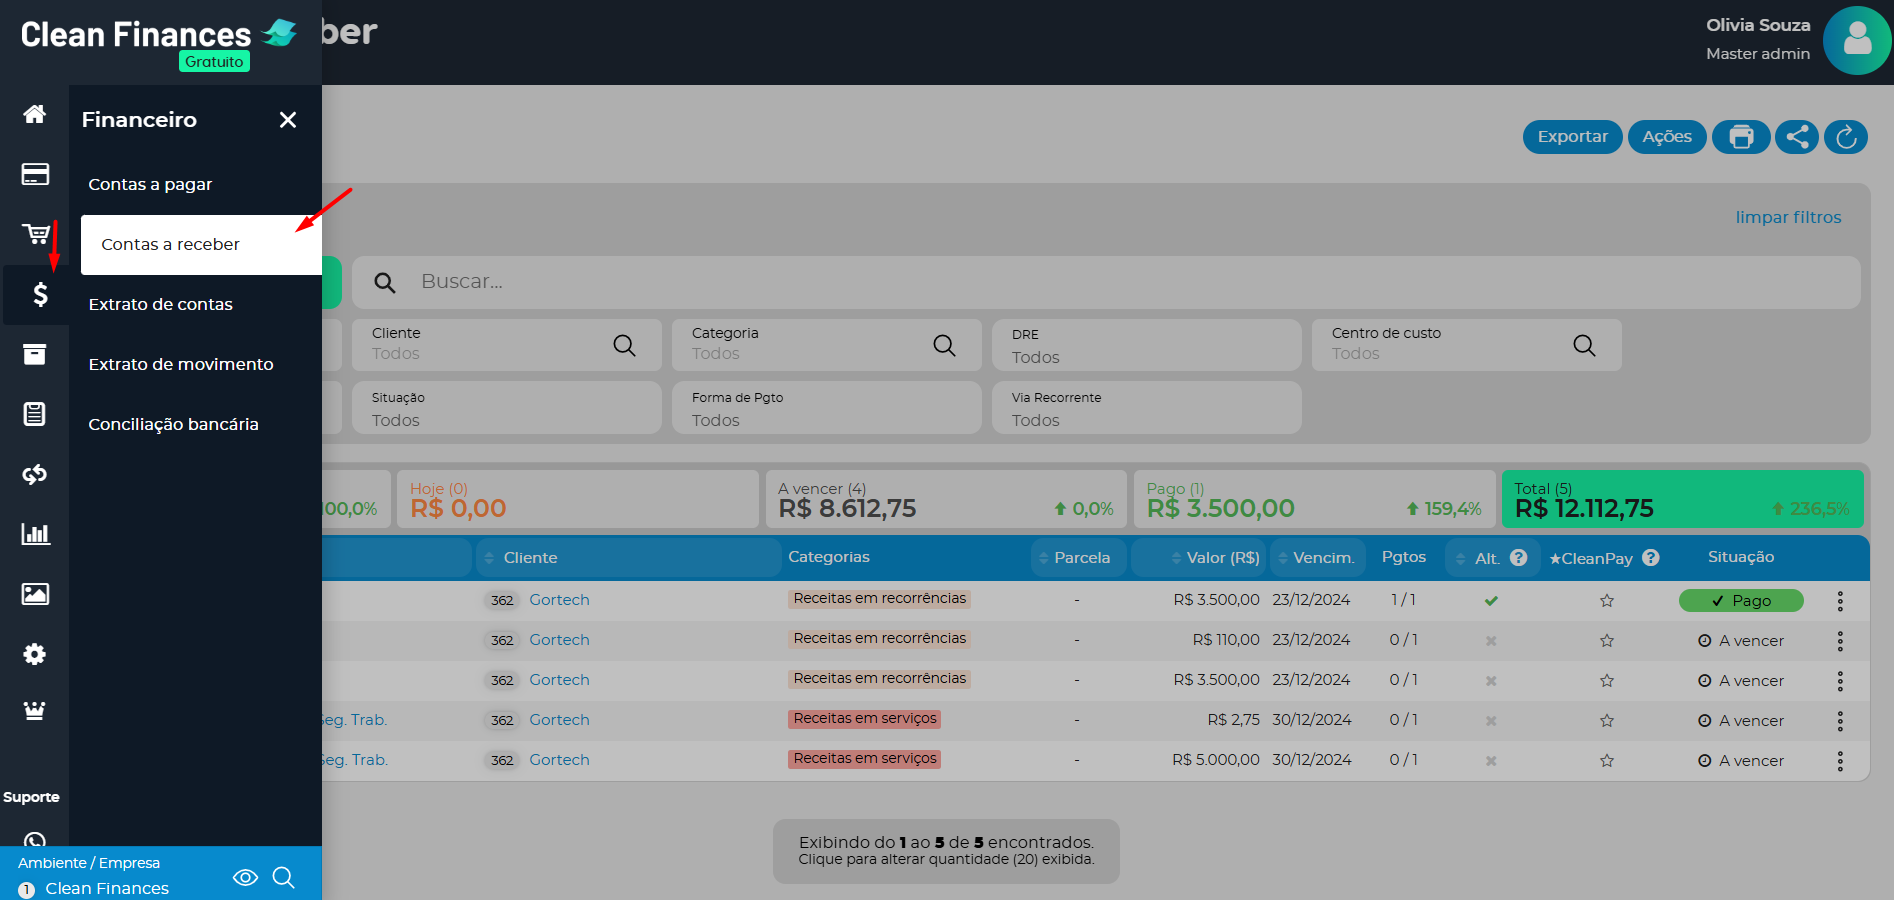Image resolution: width=1894 pixels, height=900 pixels.
Task: Print the list using the printer icon
Action: pyautogui.click(x=1741, y=137)
